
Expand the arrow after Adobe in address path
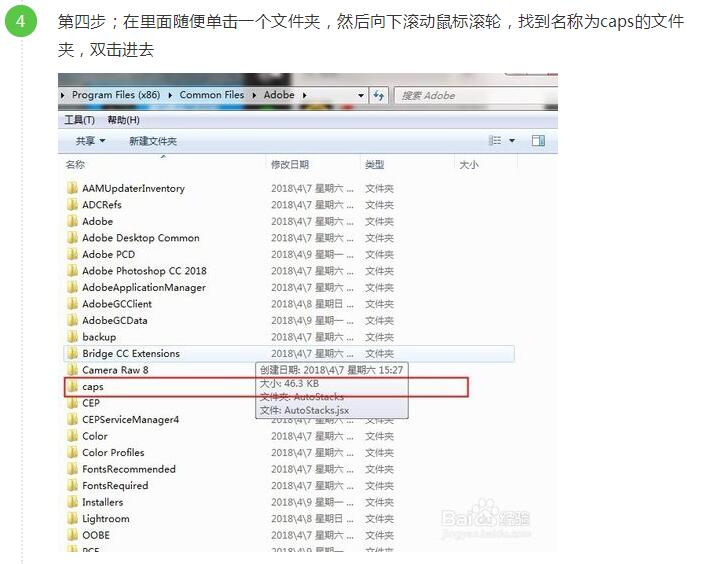pyautogui.click(x=304, y=95)
